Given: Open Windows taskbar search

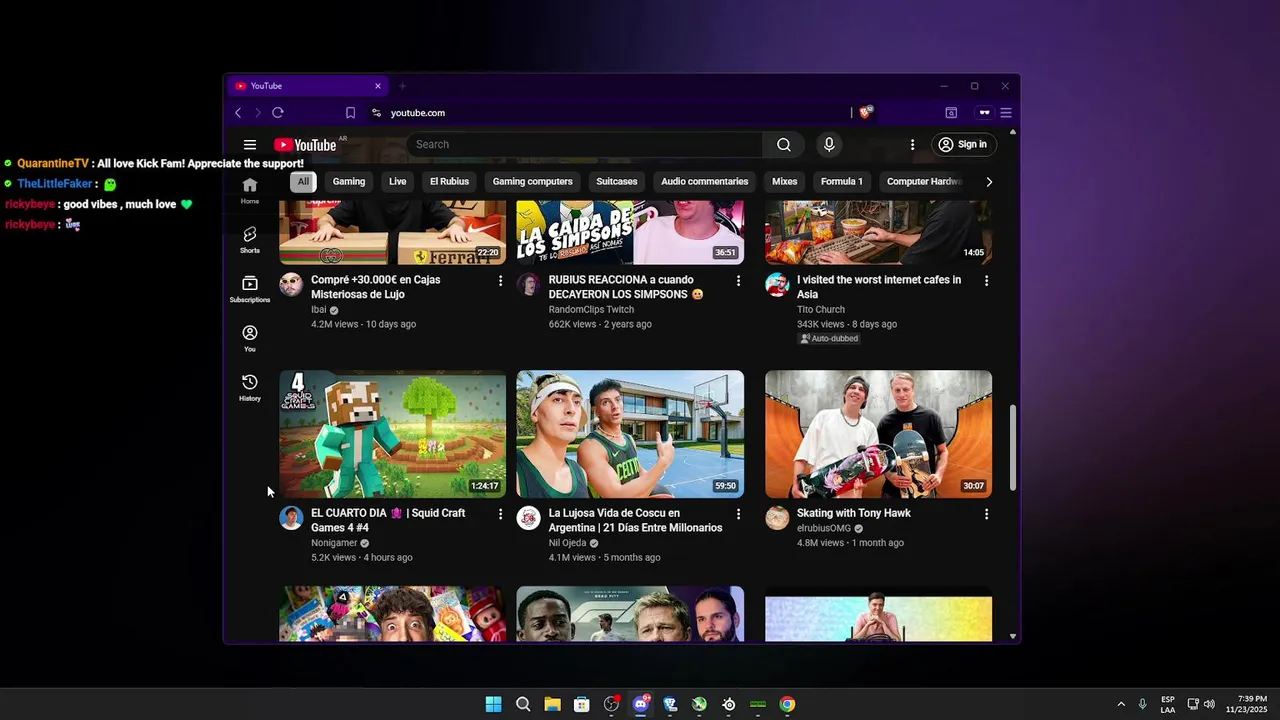Looking at the screenshot, I should (x=523, y=704).
